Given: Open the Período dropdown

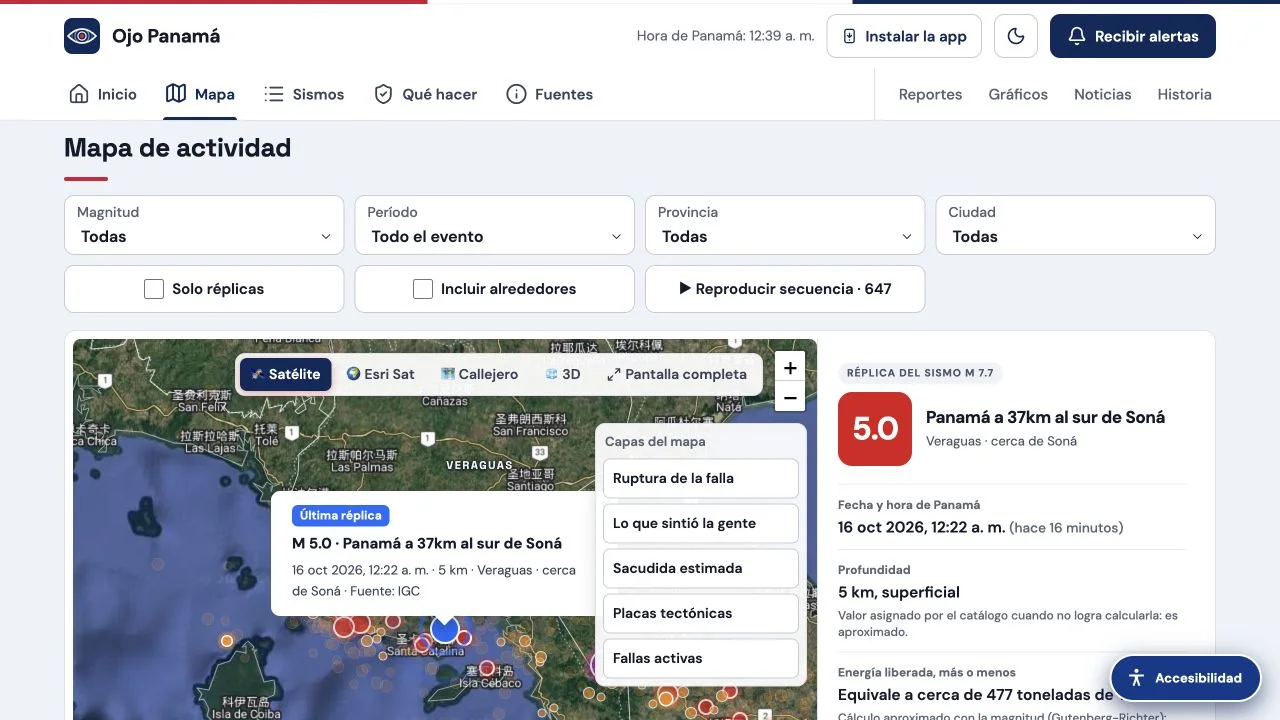Looking at the screenshot, I should point(495,225).
